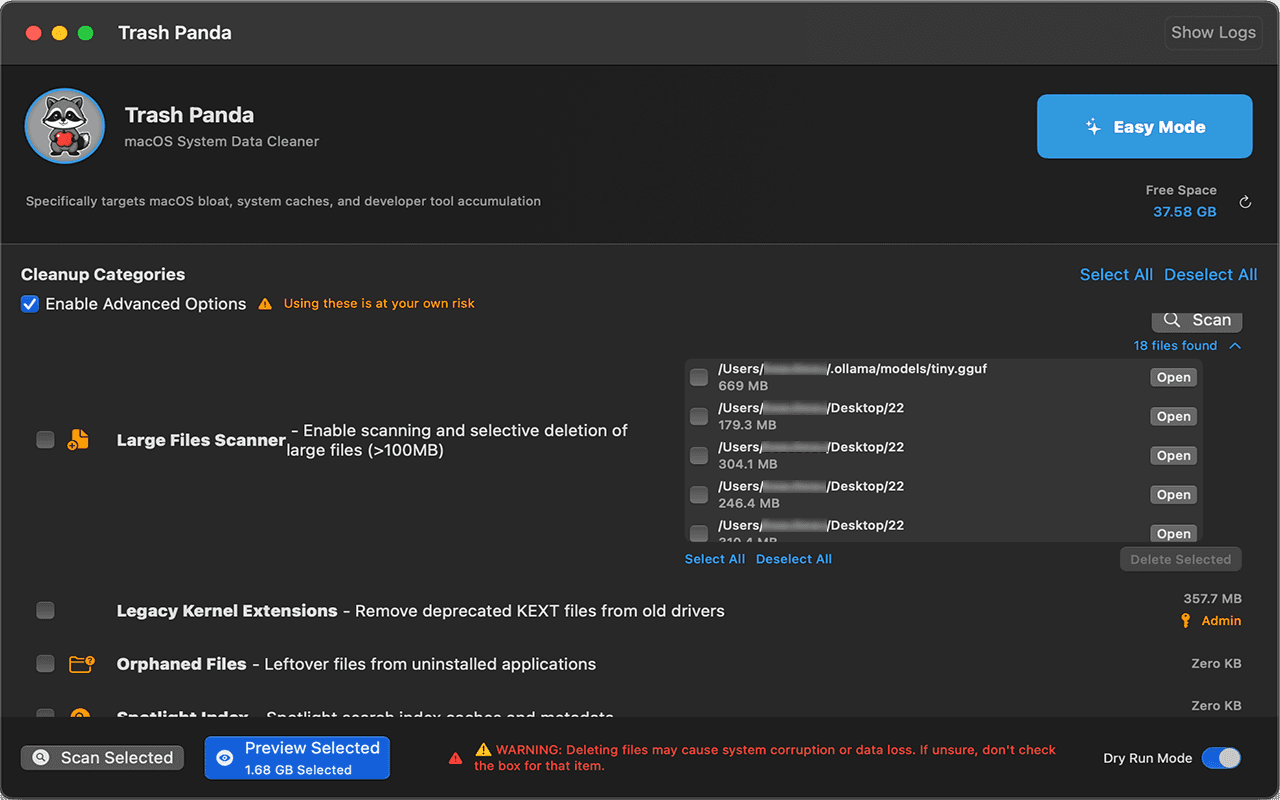1280x800 pixels.
Task: Click the 357.7 MB size label
Action: tap(1212, 599)
